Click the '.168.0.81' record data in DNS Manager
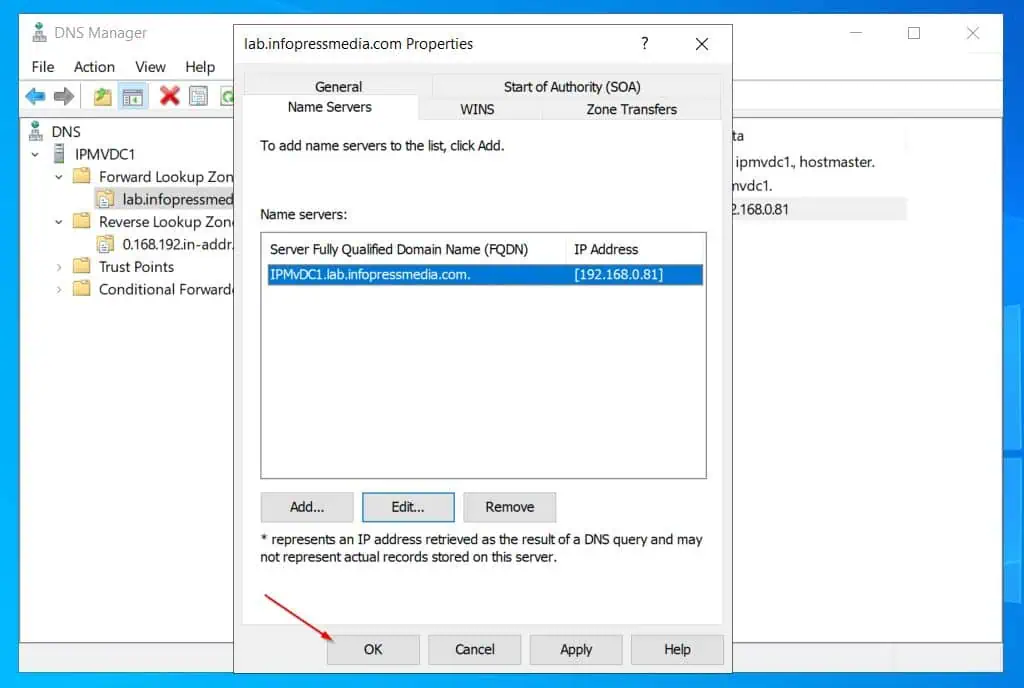 click(761, 210)
